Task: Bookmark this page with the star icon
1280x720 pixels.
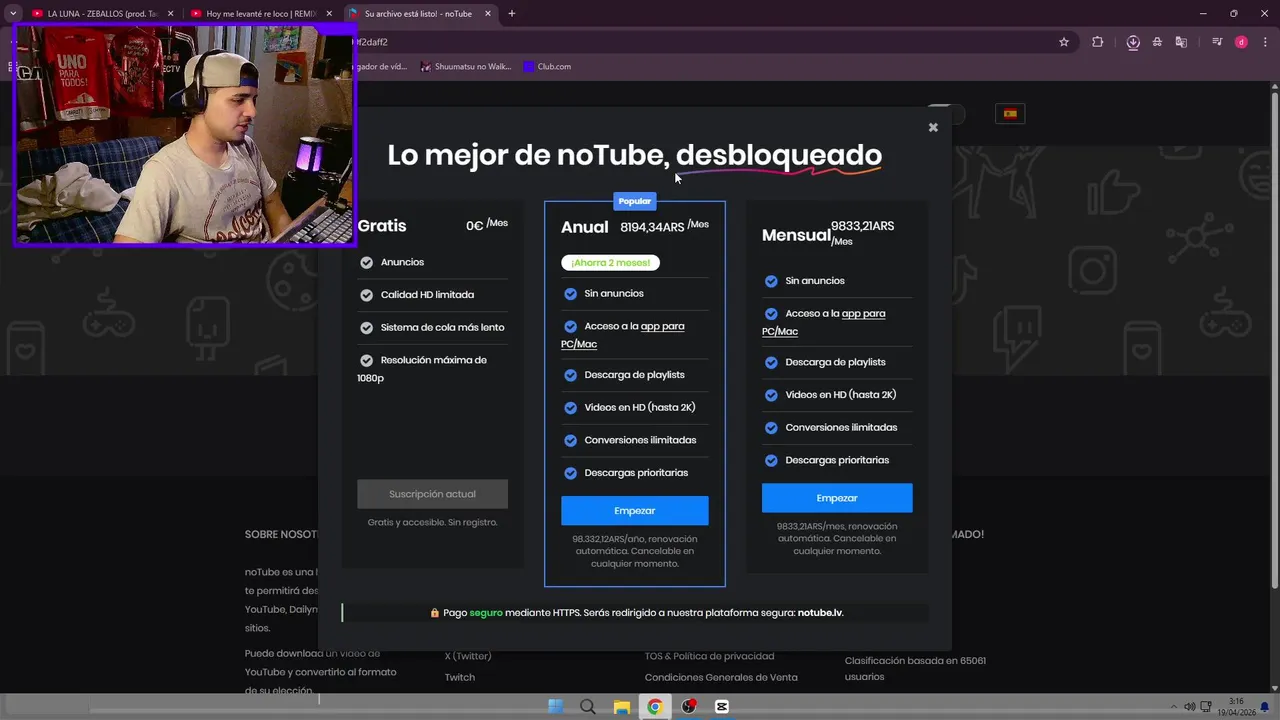Action: 1064,42
